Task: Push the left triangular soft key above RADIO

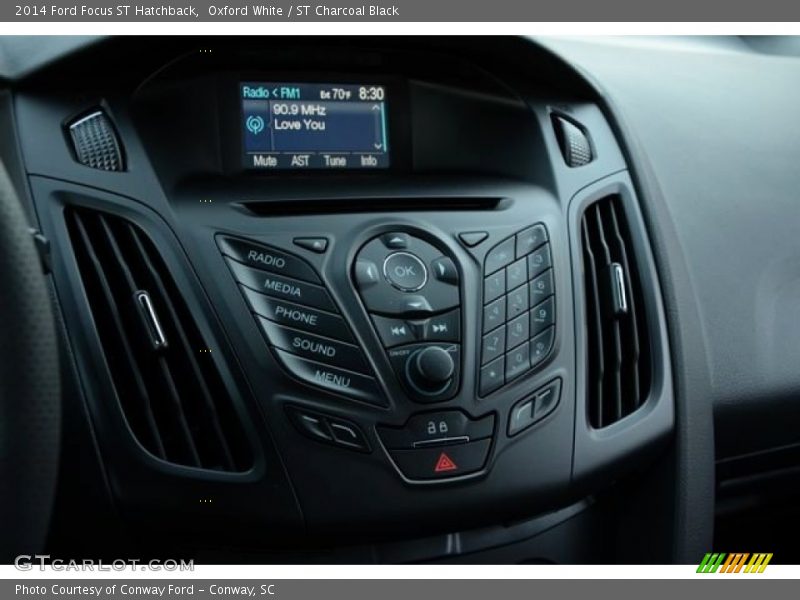Action: pyautogui.click(x=311, y=244)
